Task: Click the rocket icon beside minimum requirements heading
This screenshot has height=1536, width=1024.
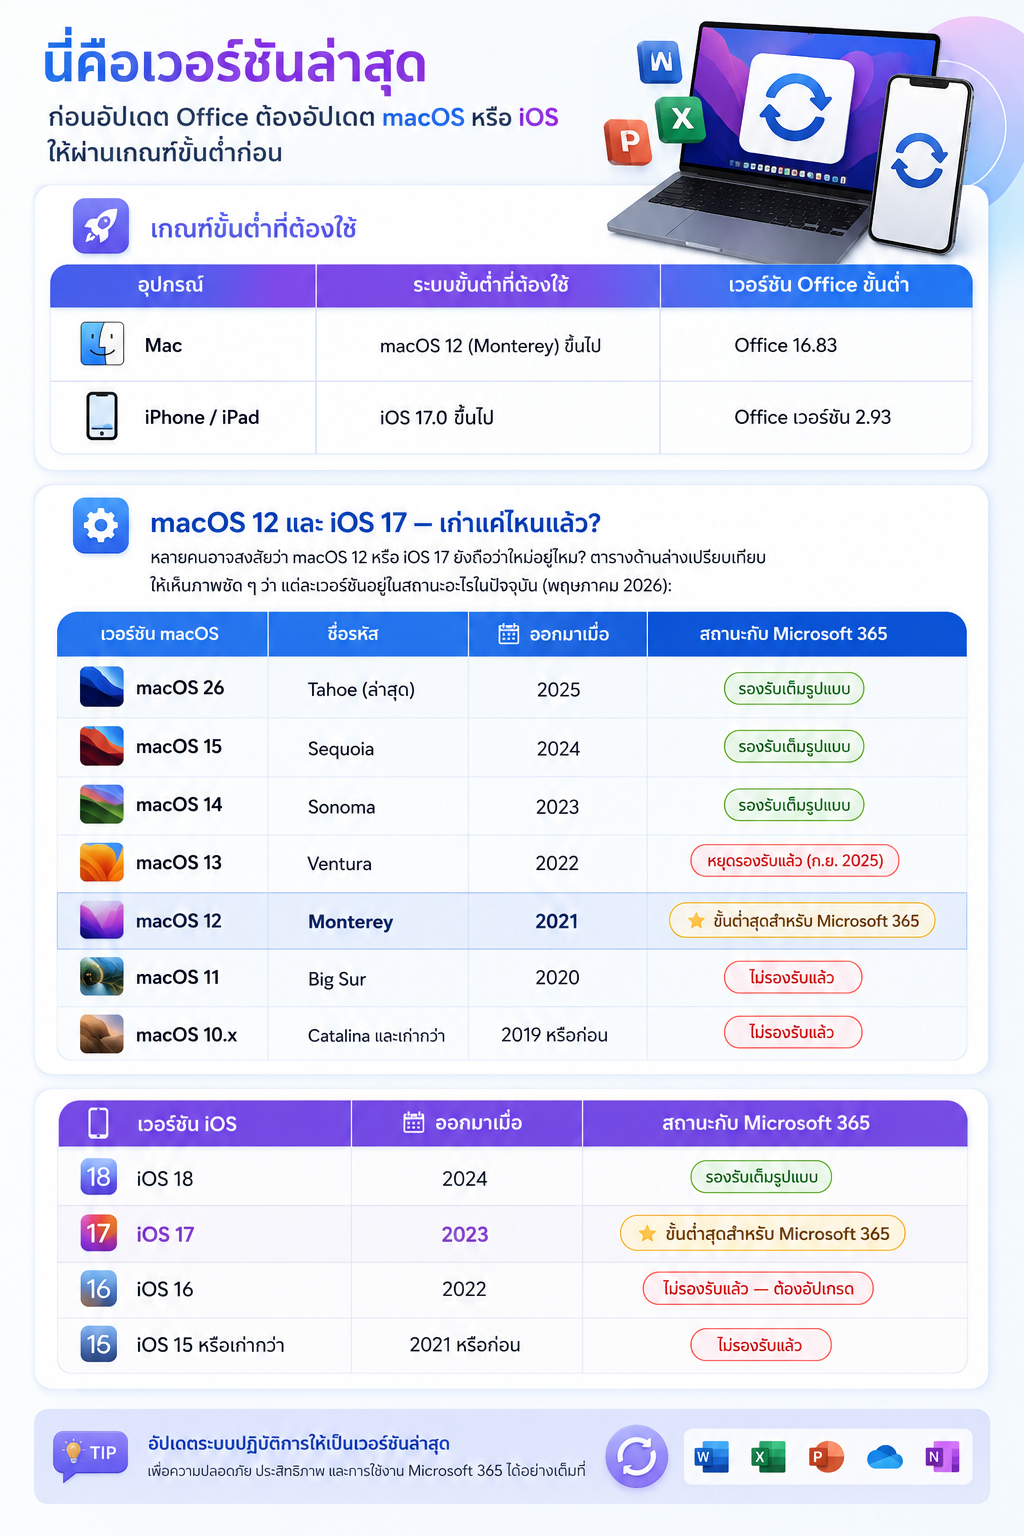Action: pyautogui.click(x=101, y=226)
